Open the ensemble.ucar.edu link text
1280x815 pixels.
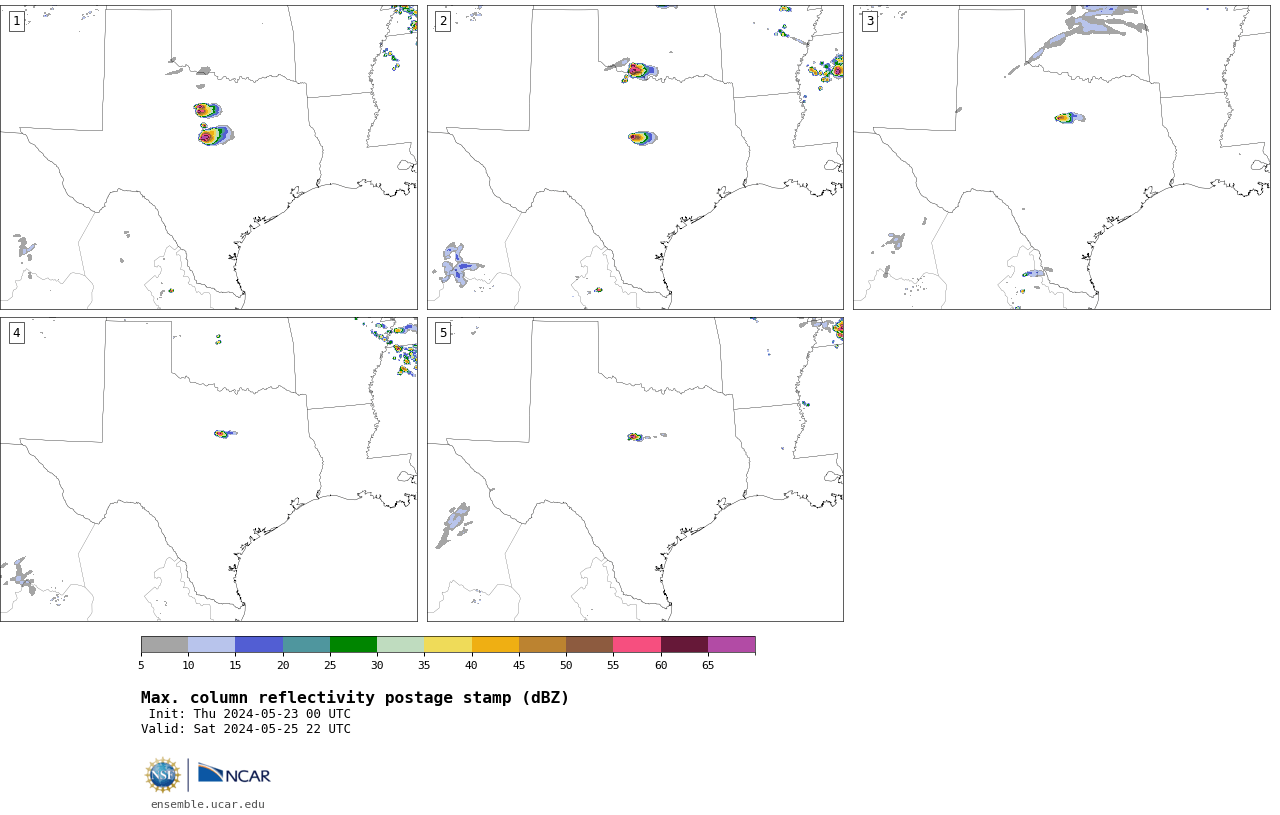click(208, 804)
